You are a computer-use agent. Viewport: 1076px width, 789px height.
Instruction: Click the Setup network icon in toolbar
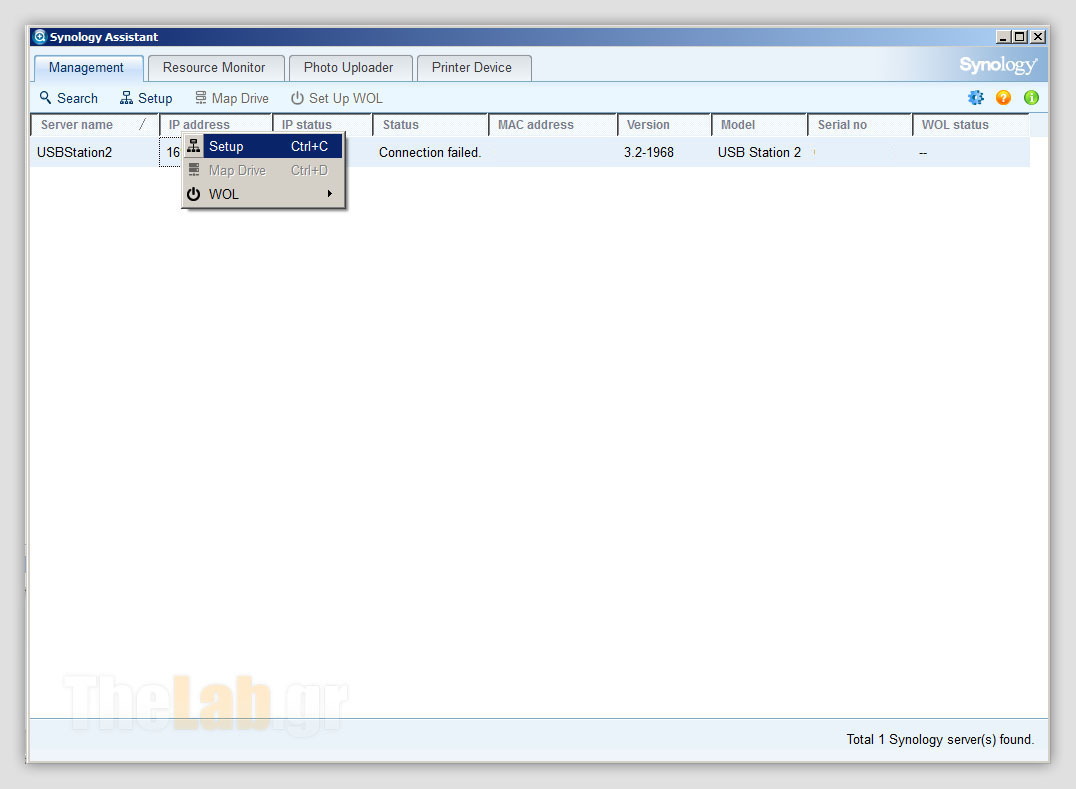point(126,98)
